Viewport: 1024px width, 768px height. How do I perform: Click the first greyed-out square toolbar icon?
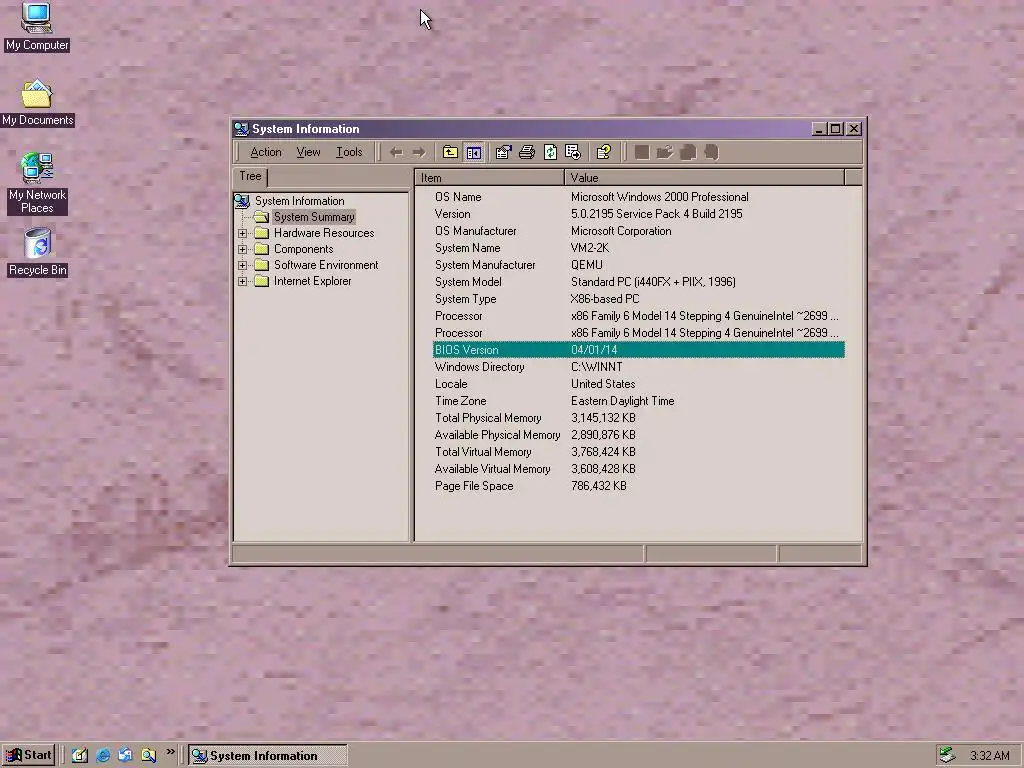[x=642, y=152]
